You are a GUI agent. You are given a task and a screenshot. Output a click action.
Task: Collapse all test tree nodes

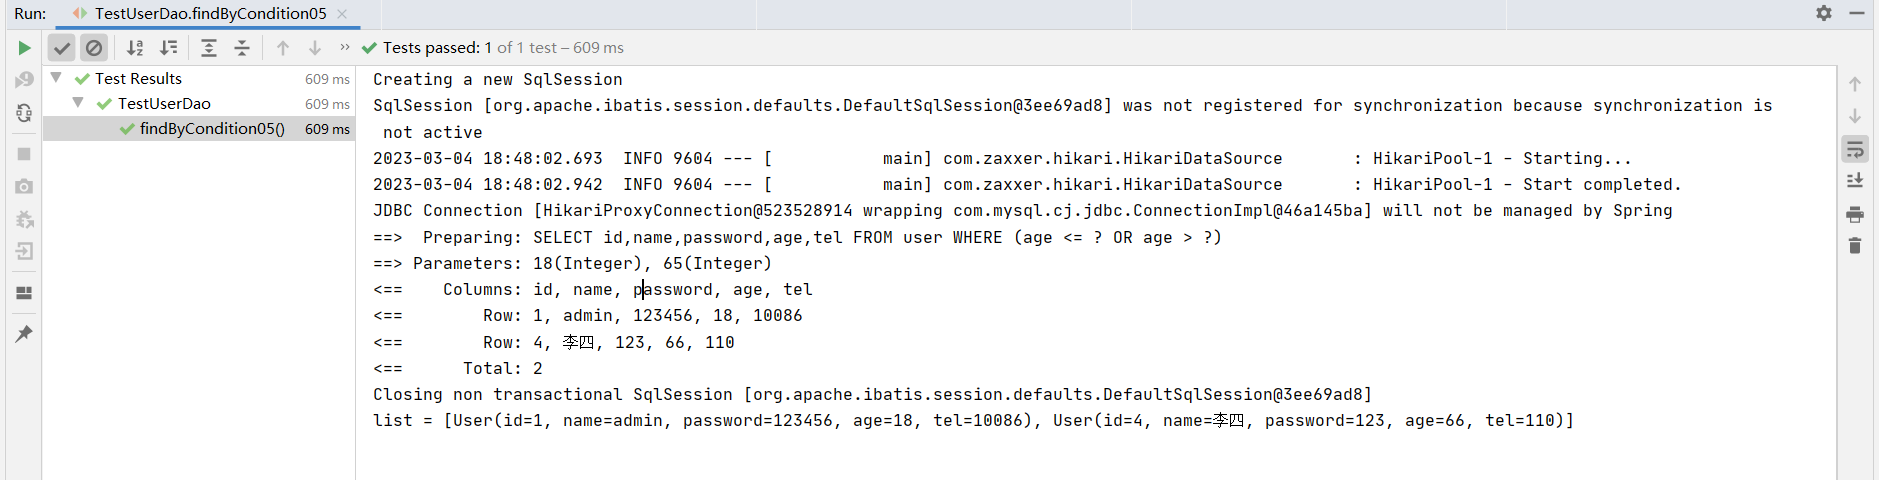click(242, 48)
